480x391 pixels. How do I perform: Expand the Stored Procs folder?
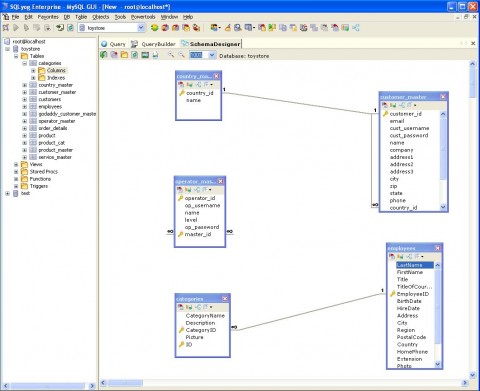tap(16, 172)
